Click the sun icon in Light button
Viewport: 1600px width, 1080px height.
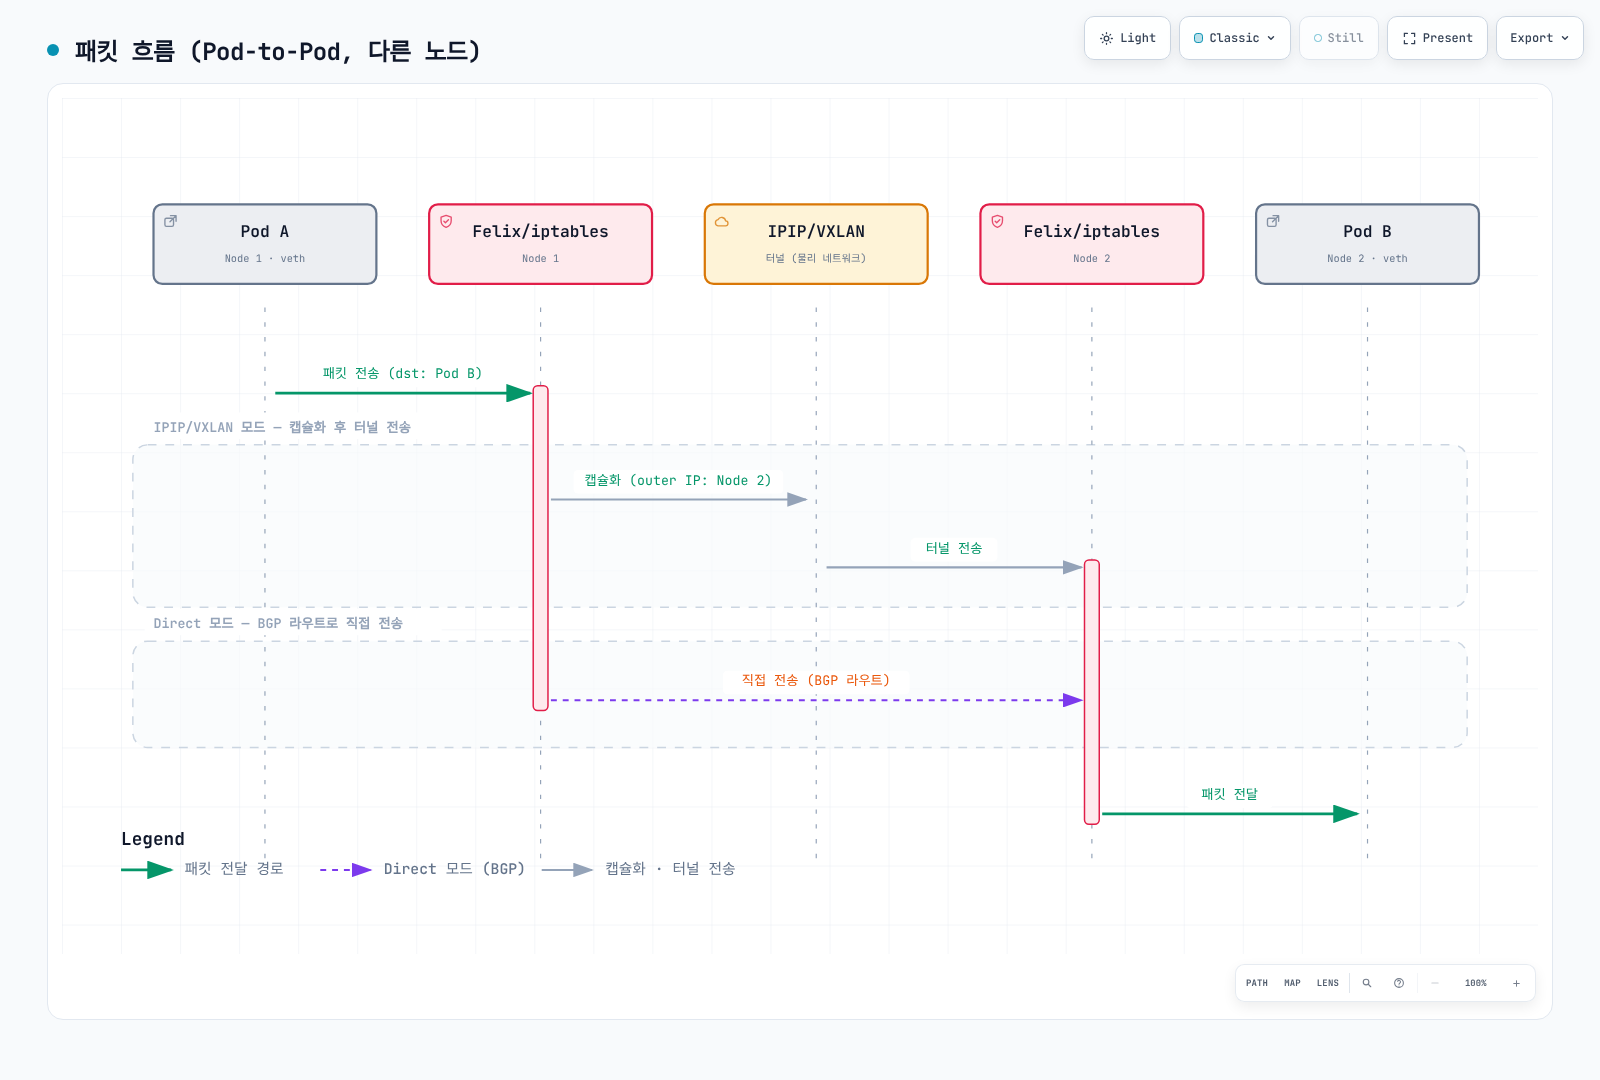pyautogui.click(x=1106, y=38)
